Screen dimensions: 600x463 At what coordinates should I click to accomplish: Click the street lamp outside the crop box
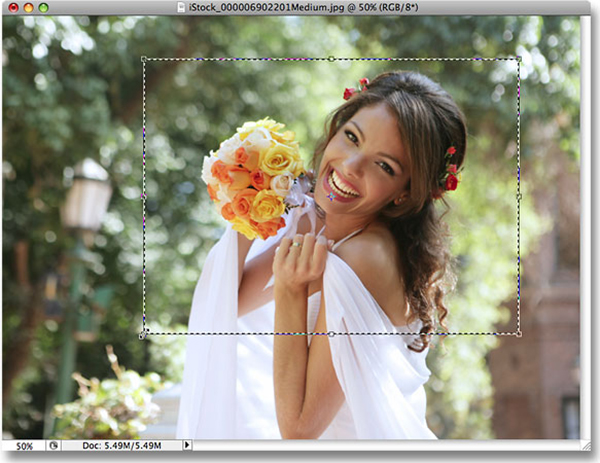coord(85,200)
